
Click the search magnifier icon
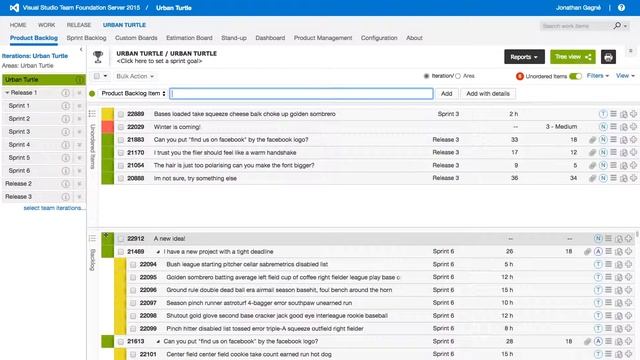click(617, 26)
